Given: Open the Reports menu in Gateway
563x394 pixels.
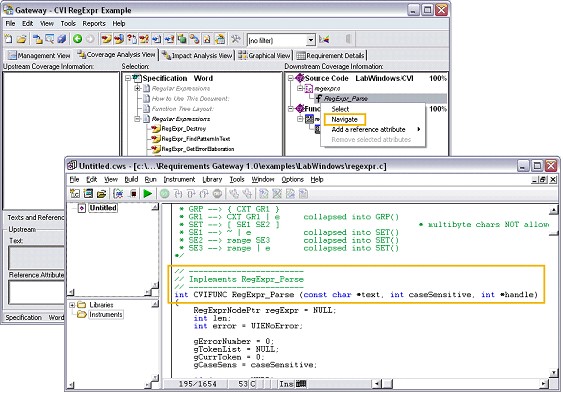Looking at the screenshot, I should [x=94, y=23].
